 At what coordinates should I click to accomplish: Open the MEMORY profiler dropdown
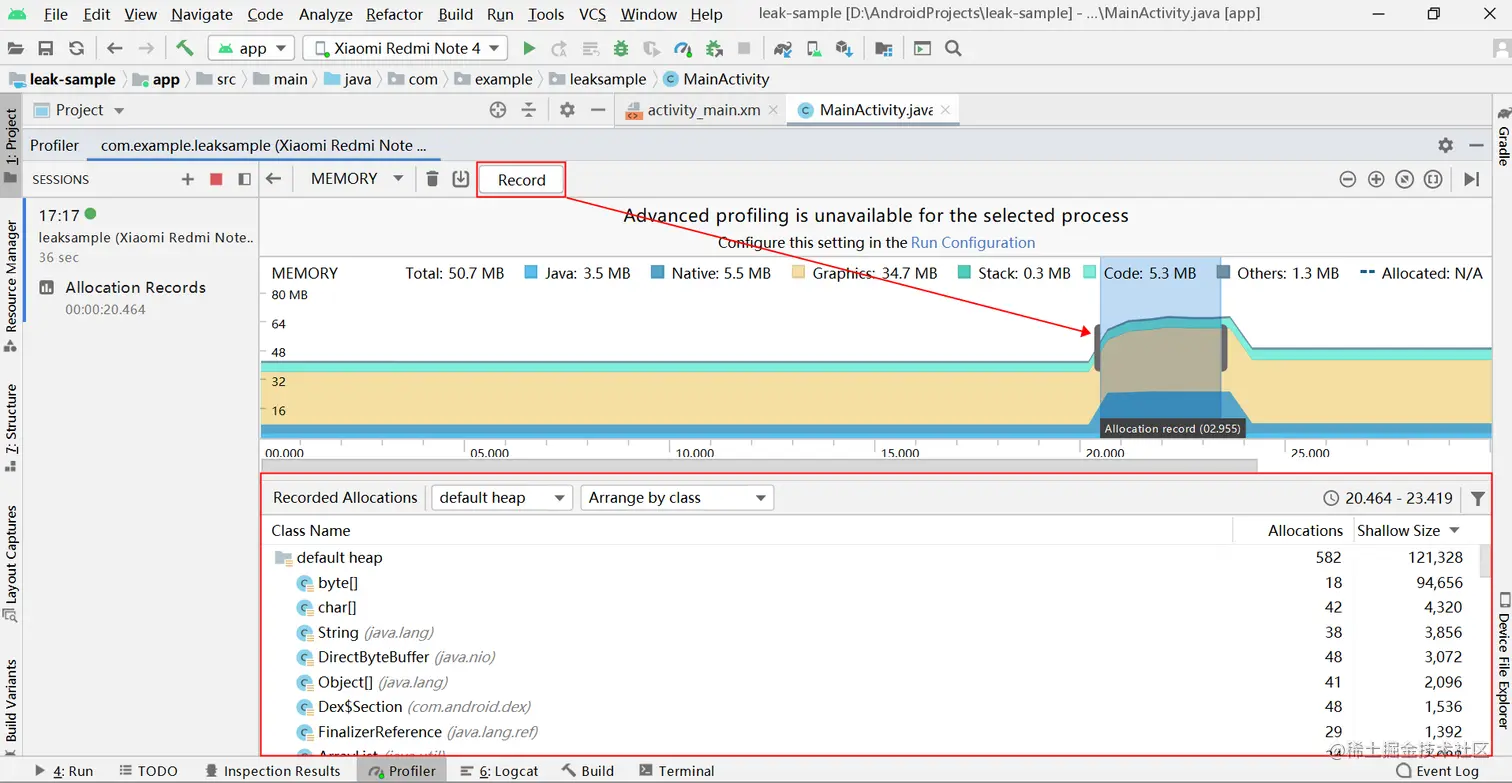(x=356, y=179)
